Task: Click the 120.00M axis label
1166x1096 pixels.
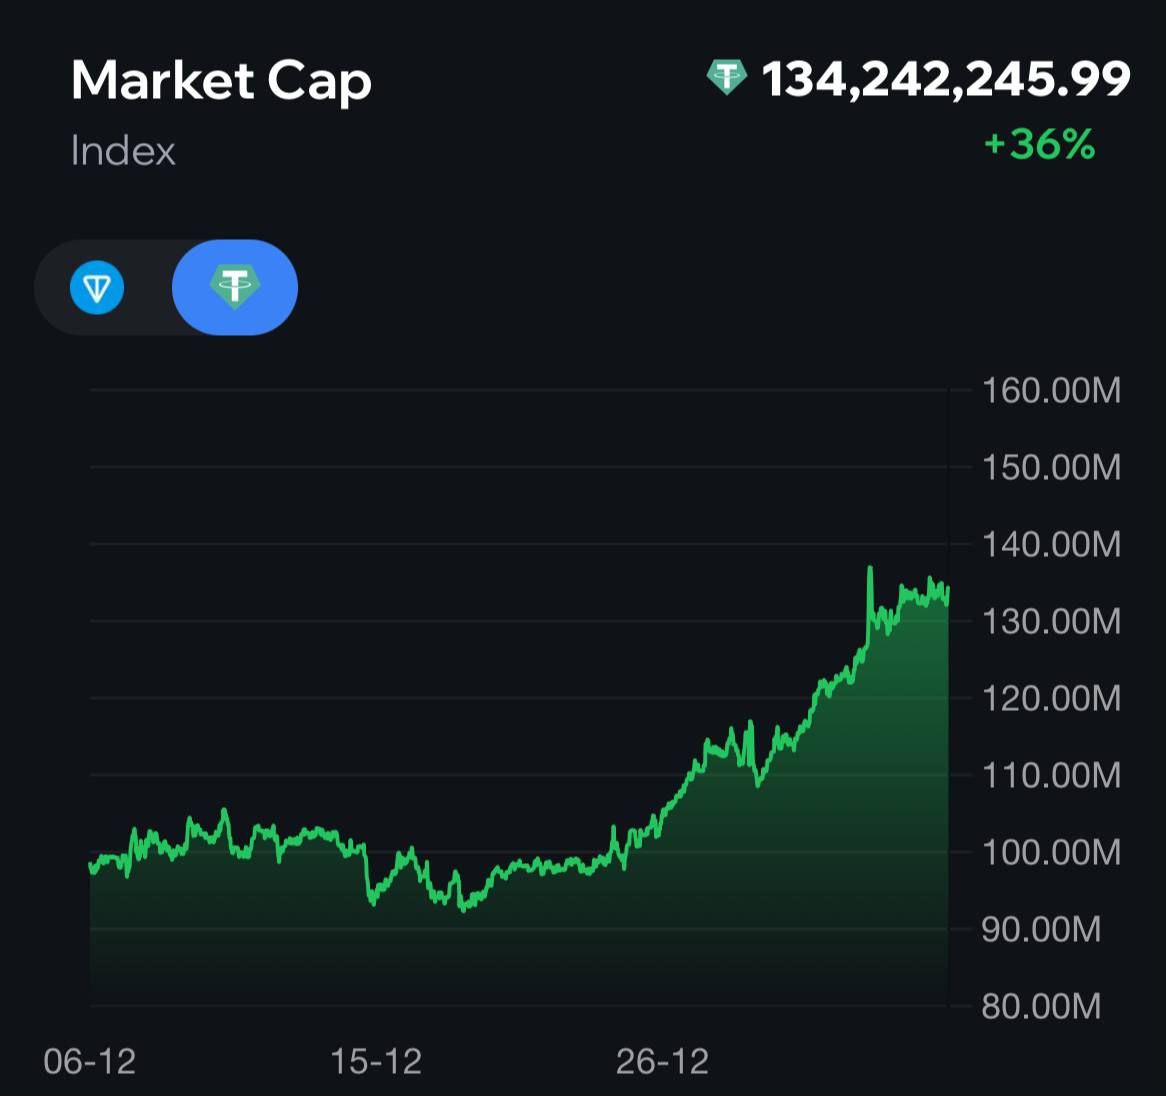Action: 1051,698
